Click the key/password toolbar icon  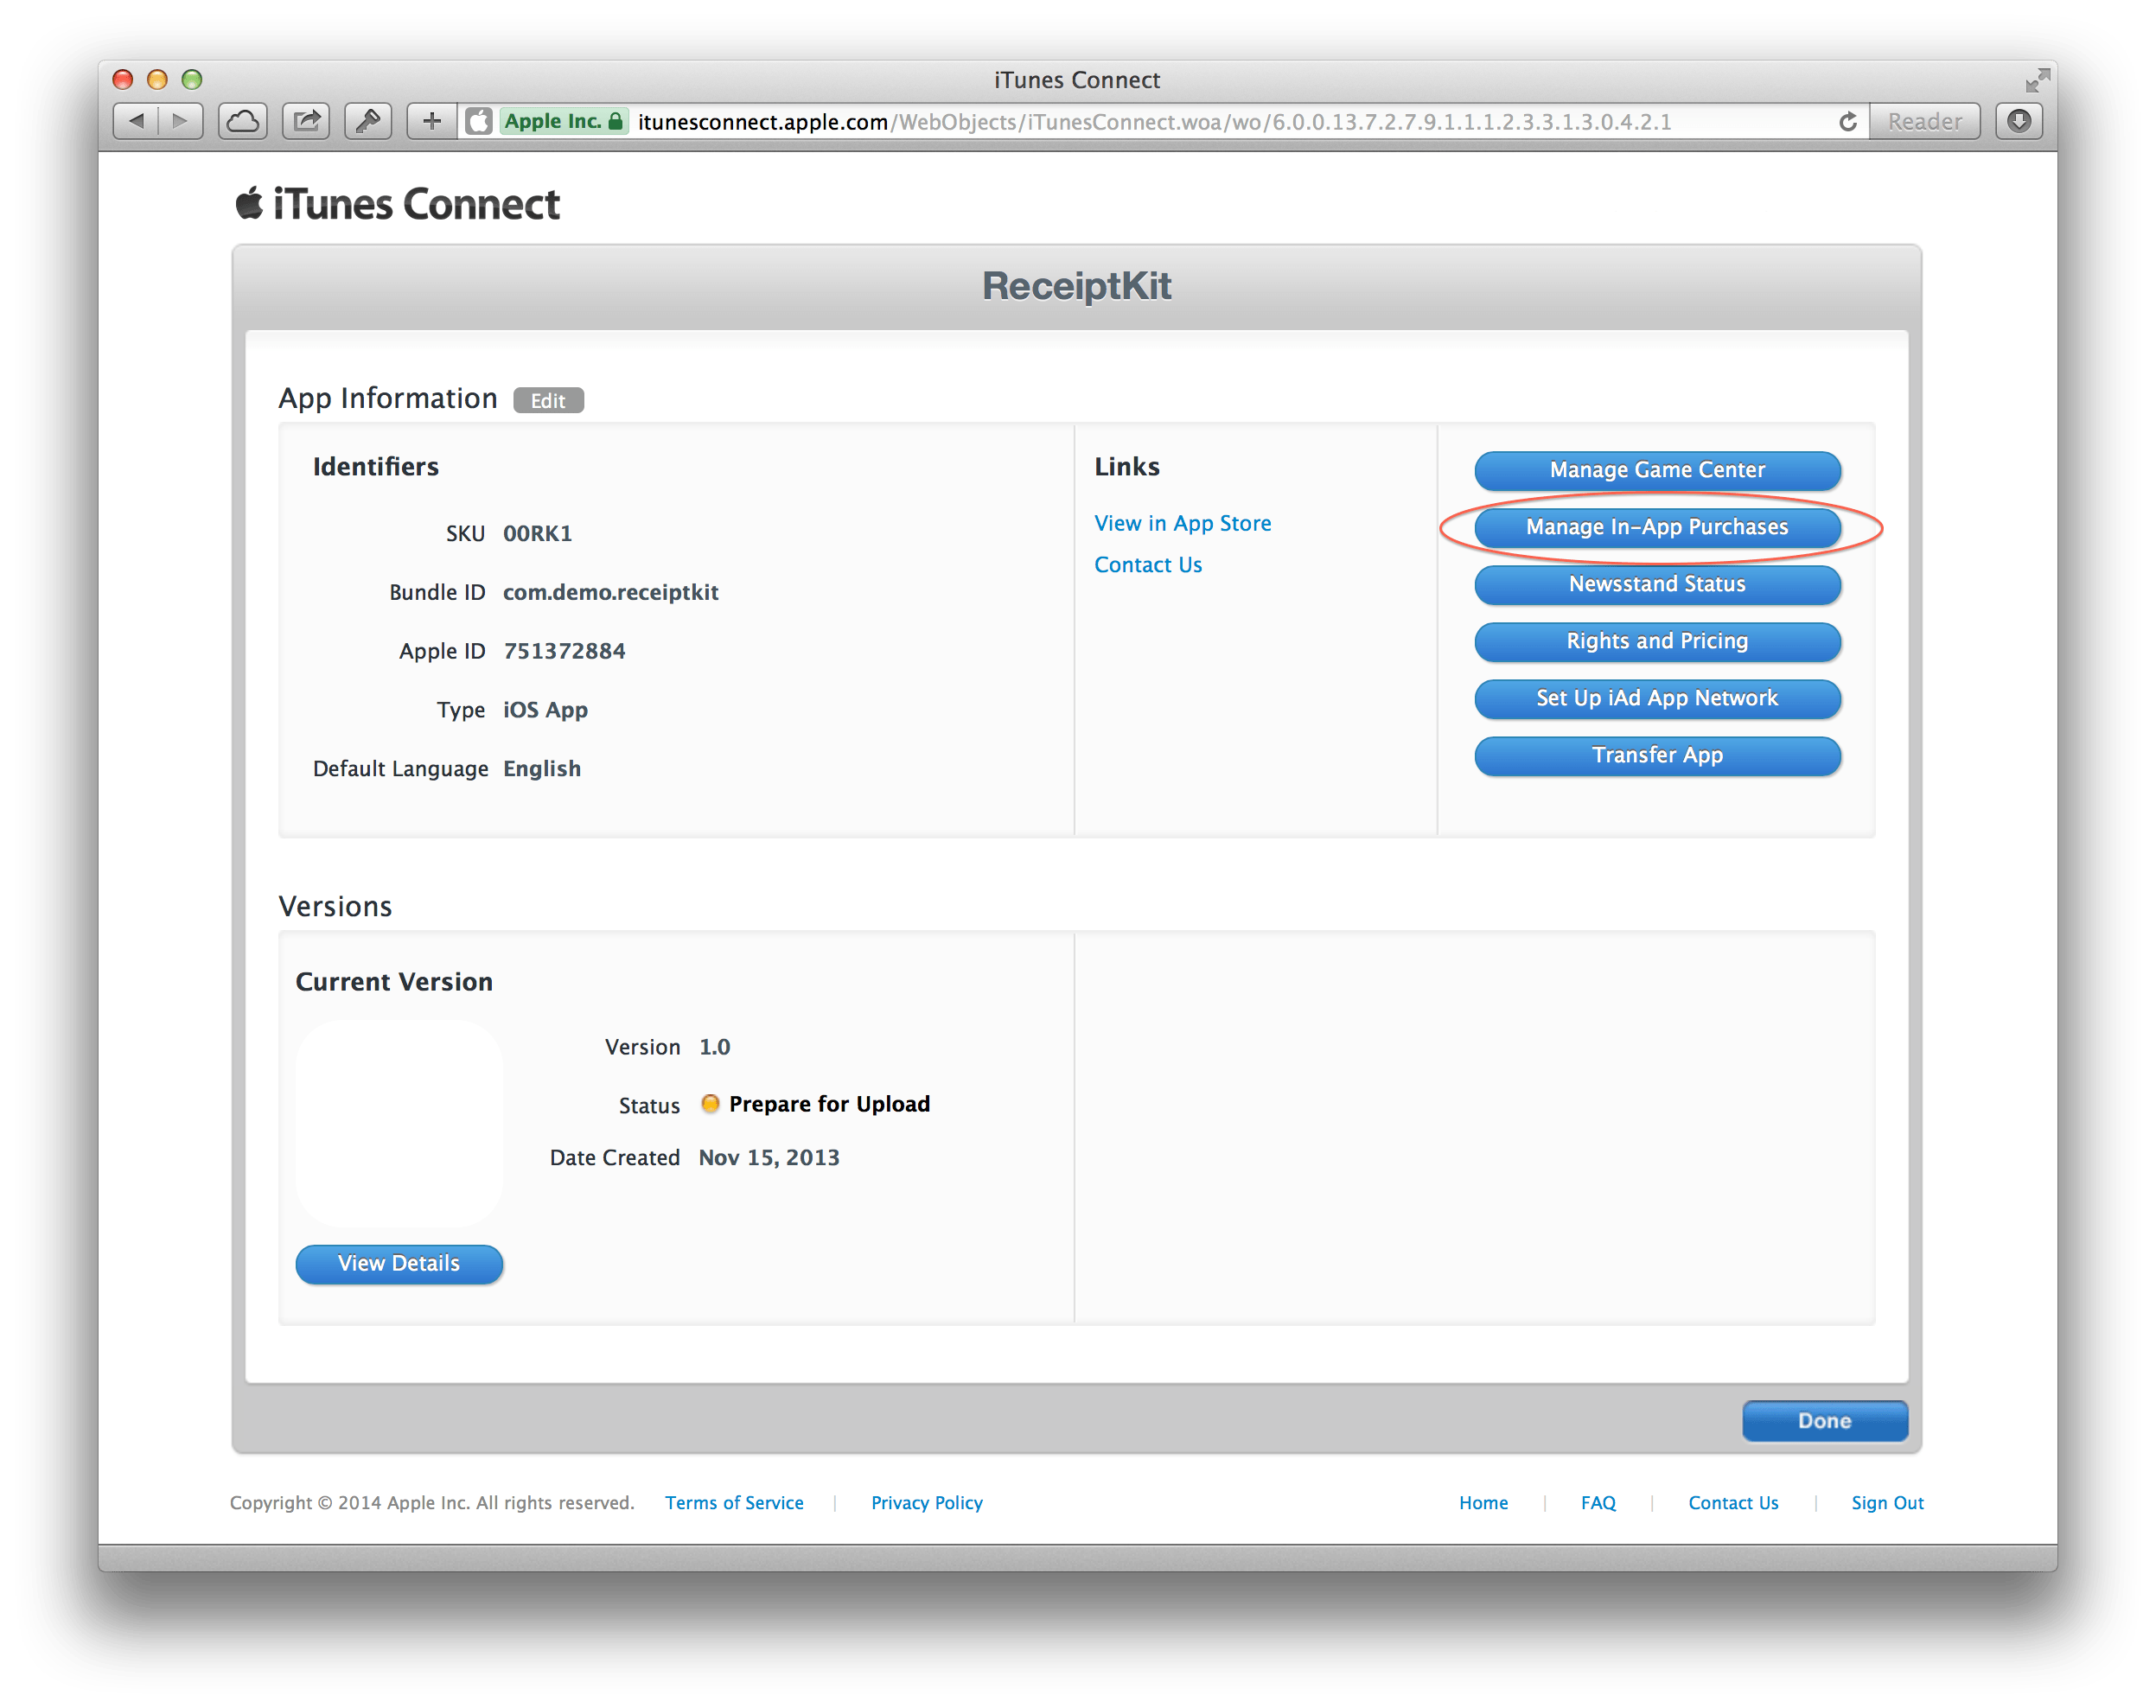pyautogui.click(x=368, y=121)
